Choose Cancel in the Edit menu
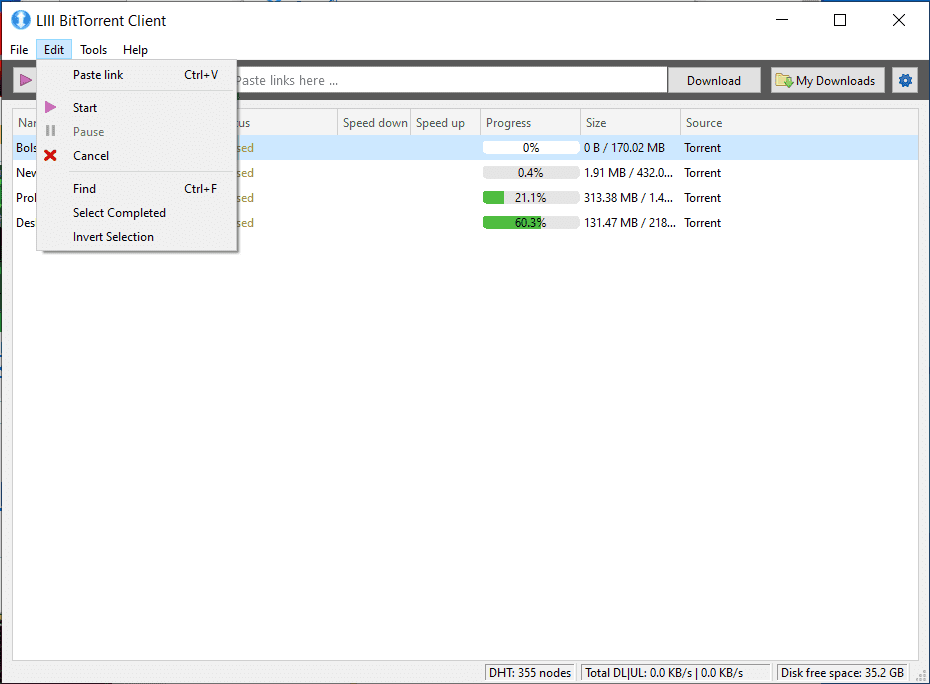 point(137,155)
